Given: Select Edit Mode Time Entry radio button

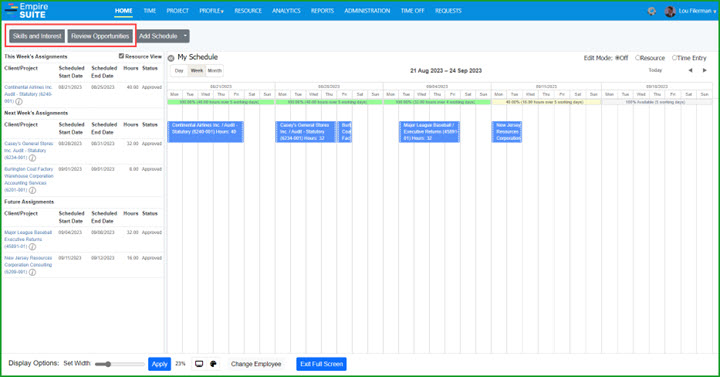Looking at the screenshot, I should click(675, 58).
